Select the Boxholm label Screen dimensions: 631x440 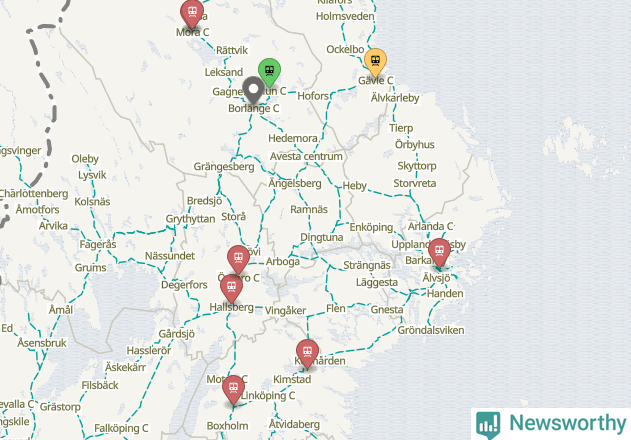click(227, 426)
